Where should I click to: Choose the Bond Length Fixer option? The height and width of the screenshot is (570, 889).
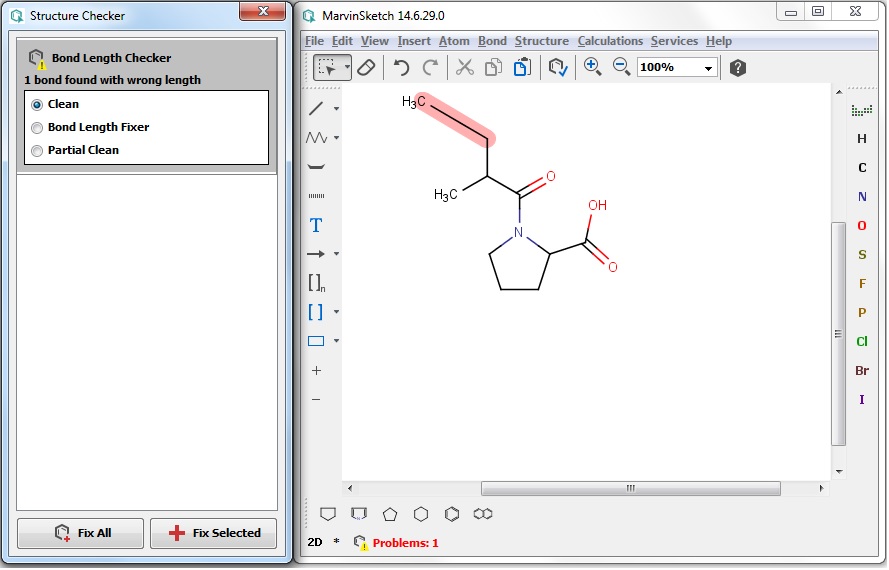pyautogui.click(x=38, y=127)
